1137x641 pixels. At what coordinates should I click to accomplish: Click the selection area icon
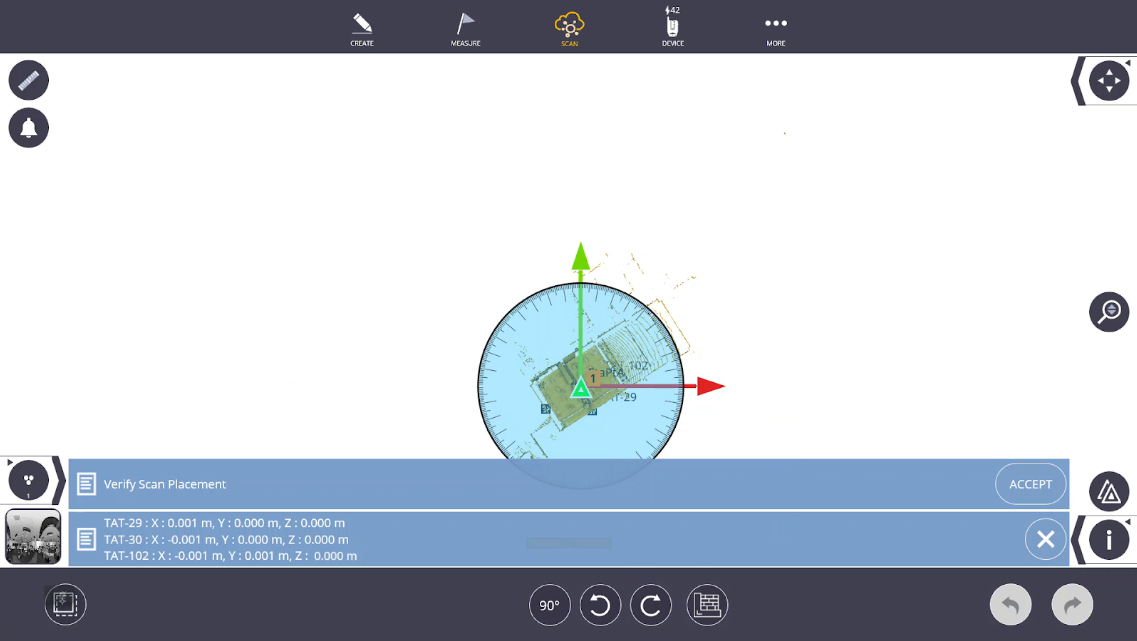[65, 604]
